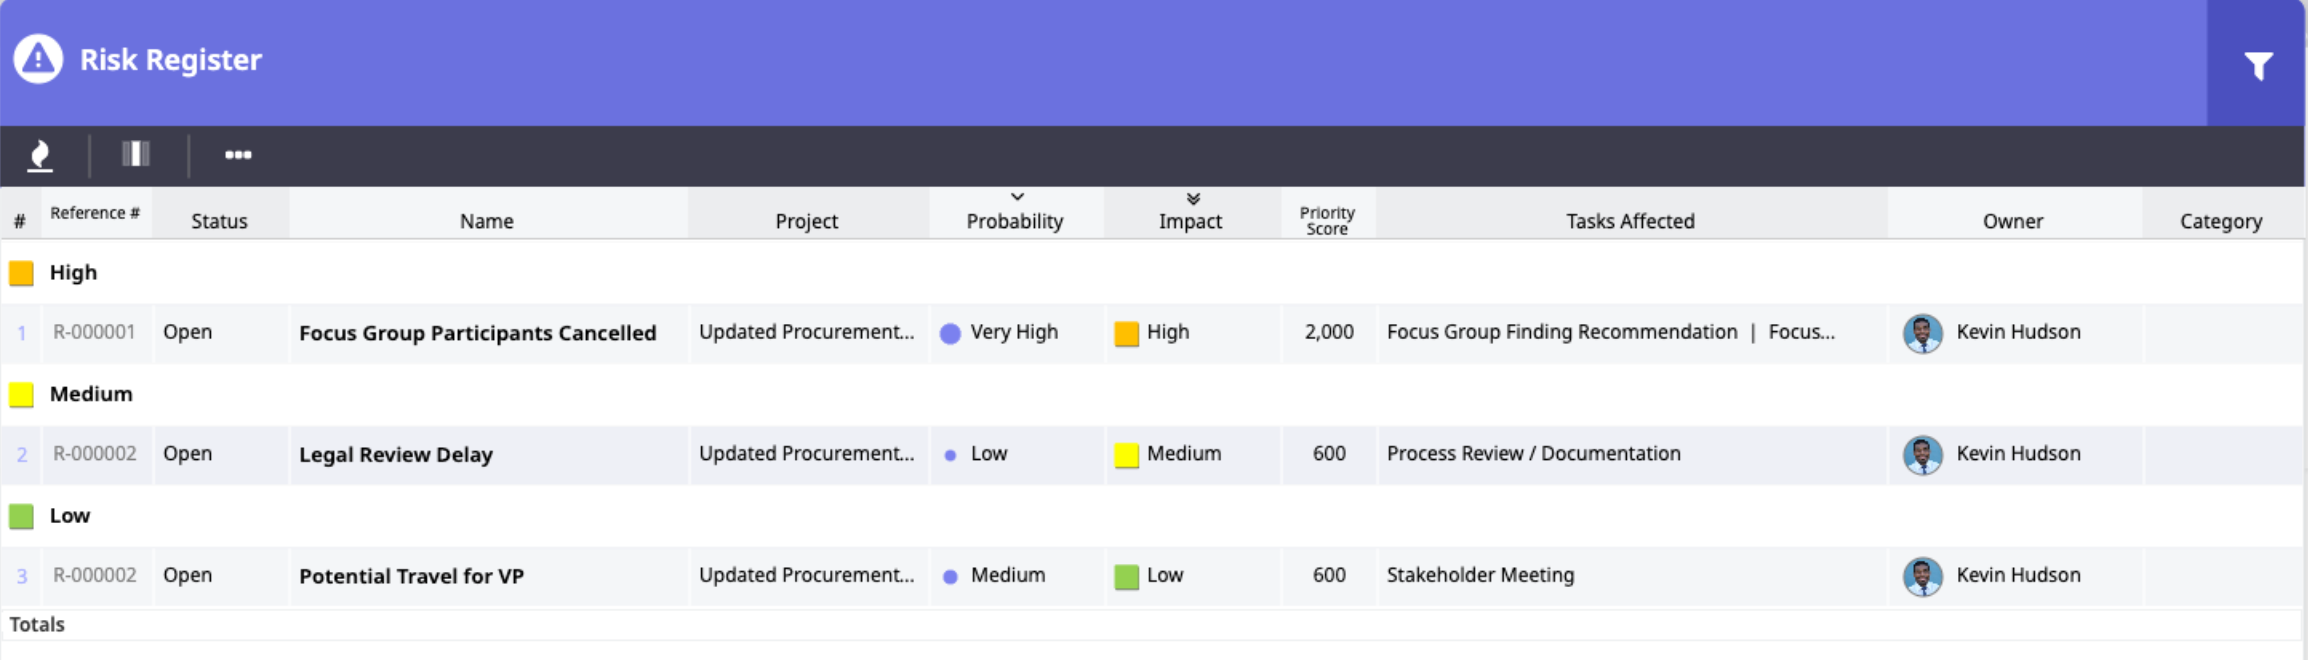Click orange High impact swatch in first row
Viewport: 2308px width, 660px height.
[x=1127, y=334]
